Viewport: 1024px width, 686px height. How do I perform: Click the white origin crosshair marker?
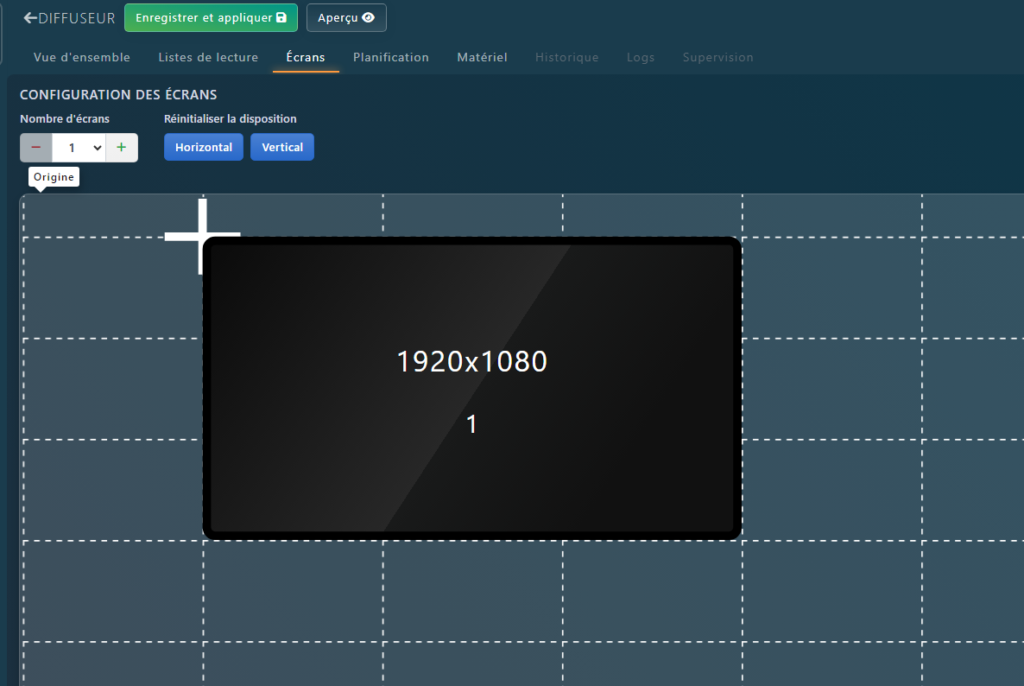(202, 237)
